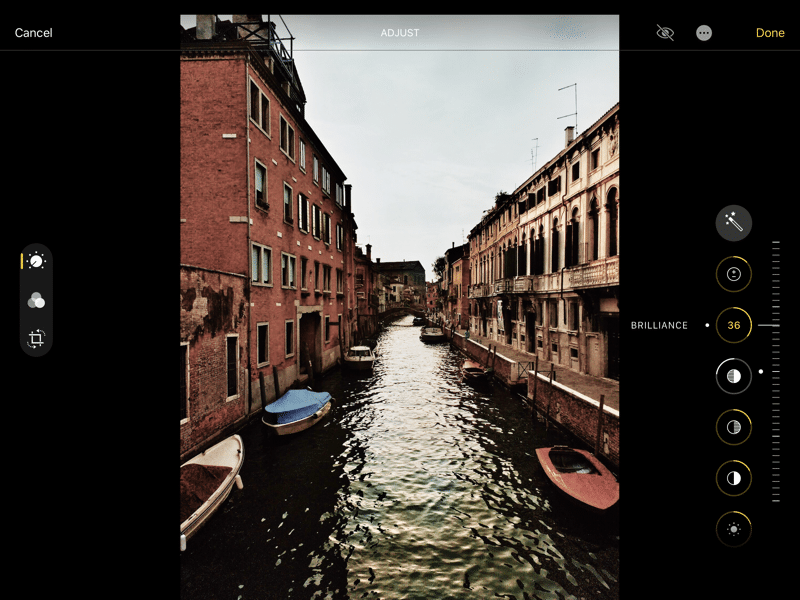
Task: Switch to the Adjust tool tab
Action: pyautogui.click(x=36, y=261)
